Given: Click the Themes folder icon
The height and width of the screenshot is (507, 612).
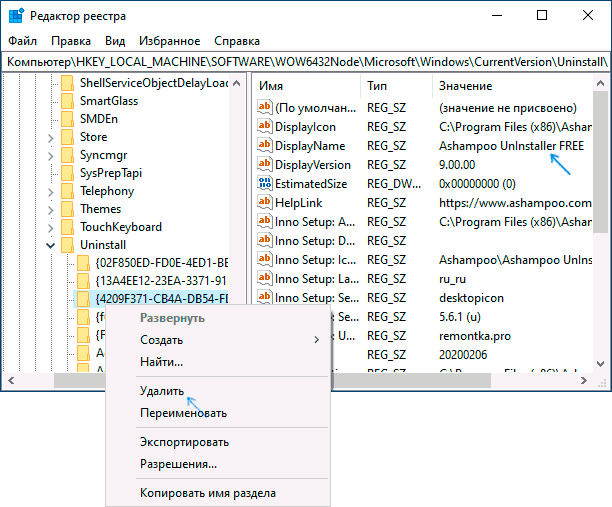Looking at the screenshot, I should [x=68, y=209].
